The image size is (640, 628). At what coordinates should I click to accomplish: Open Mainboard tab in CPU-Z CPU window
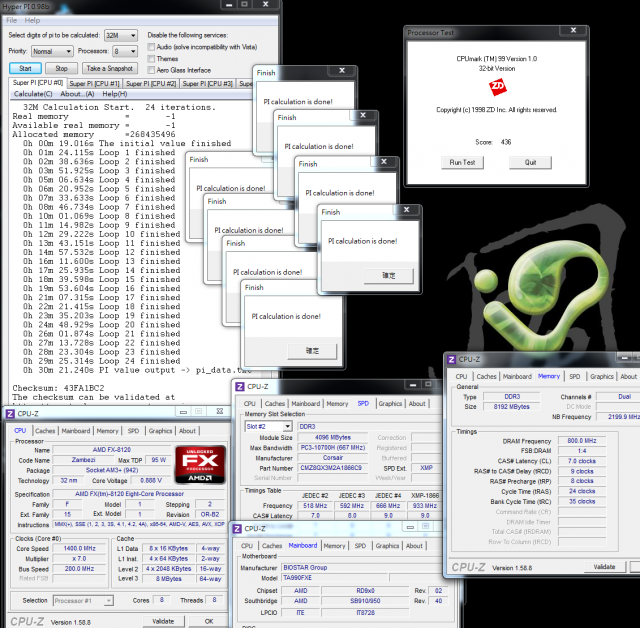pos(76,431)
